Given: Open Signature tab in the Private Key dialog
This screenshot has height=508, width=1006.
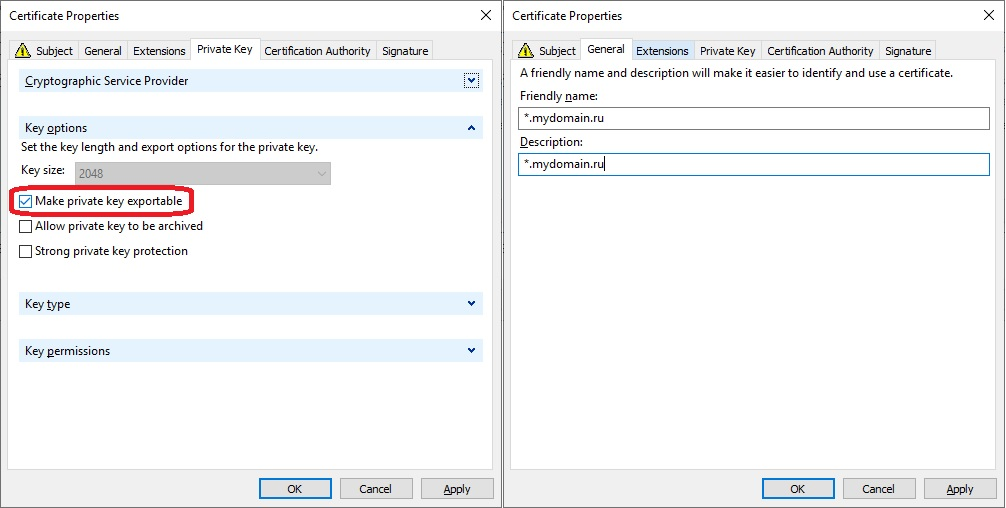Looking at the screenshot, I should 405,51.
